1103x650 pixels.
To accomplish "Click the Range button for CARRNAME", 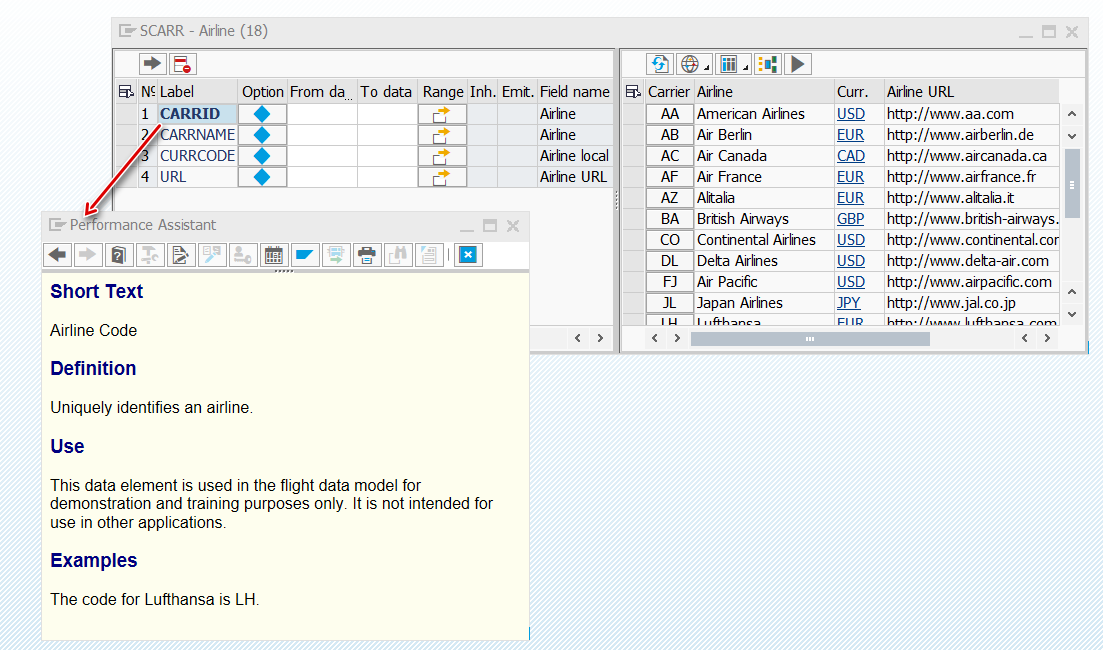I will tap(442, 135).
